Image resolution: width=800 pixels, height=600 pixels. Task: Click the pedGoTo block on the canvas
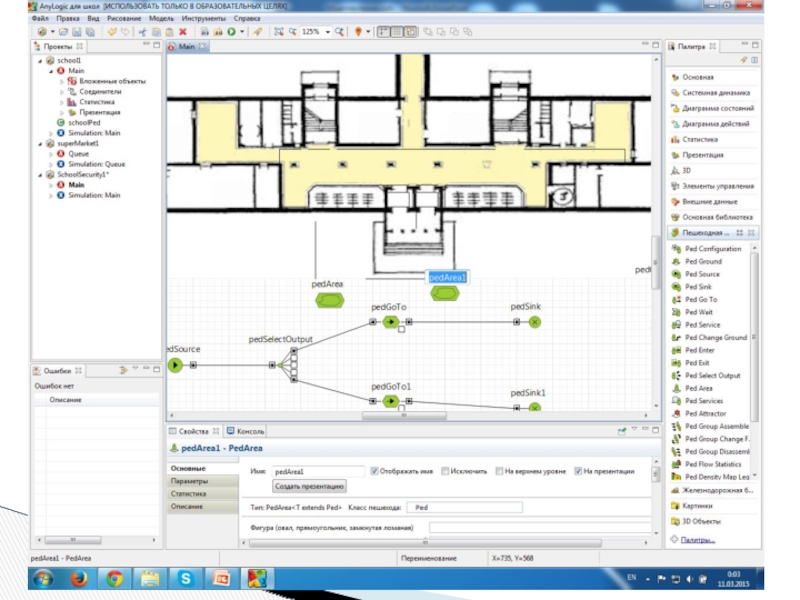[391, 322]
